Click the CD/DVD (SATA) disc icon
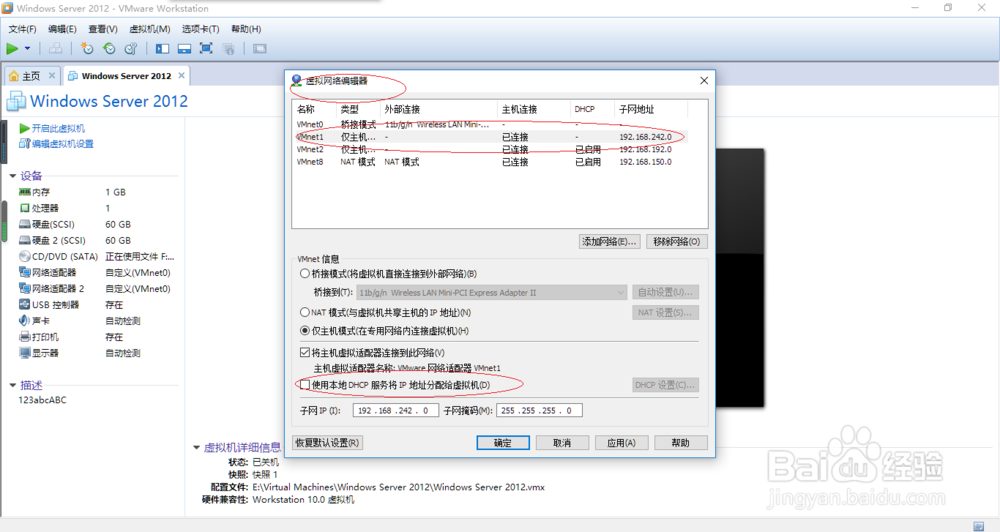This screenshot has height=532, width=1000. [x=25, y=256]
